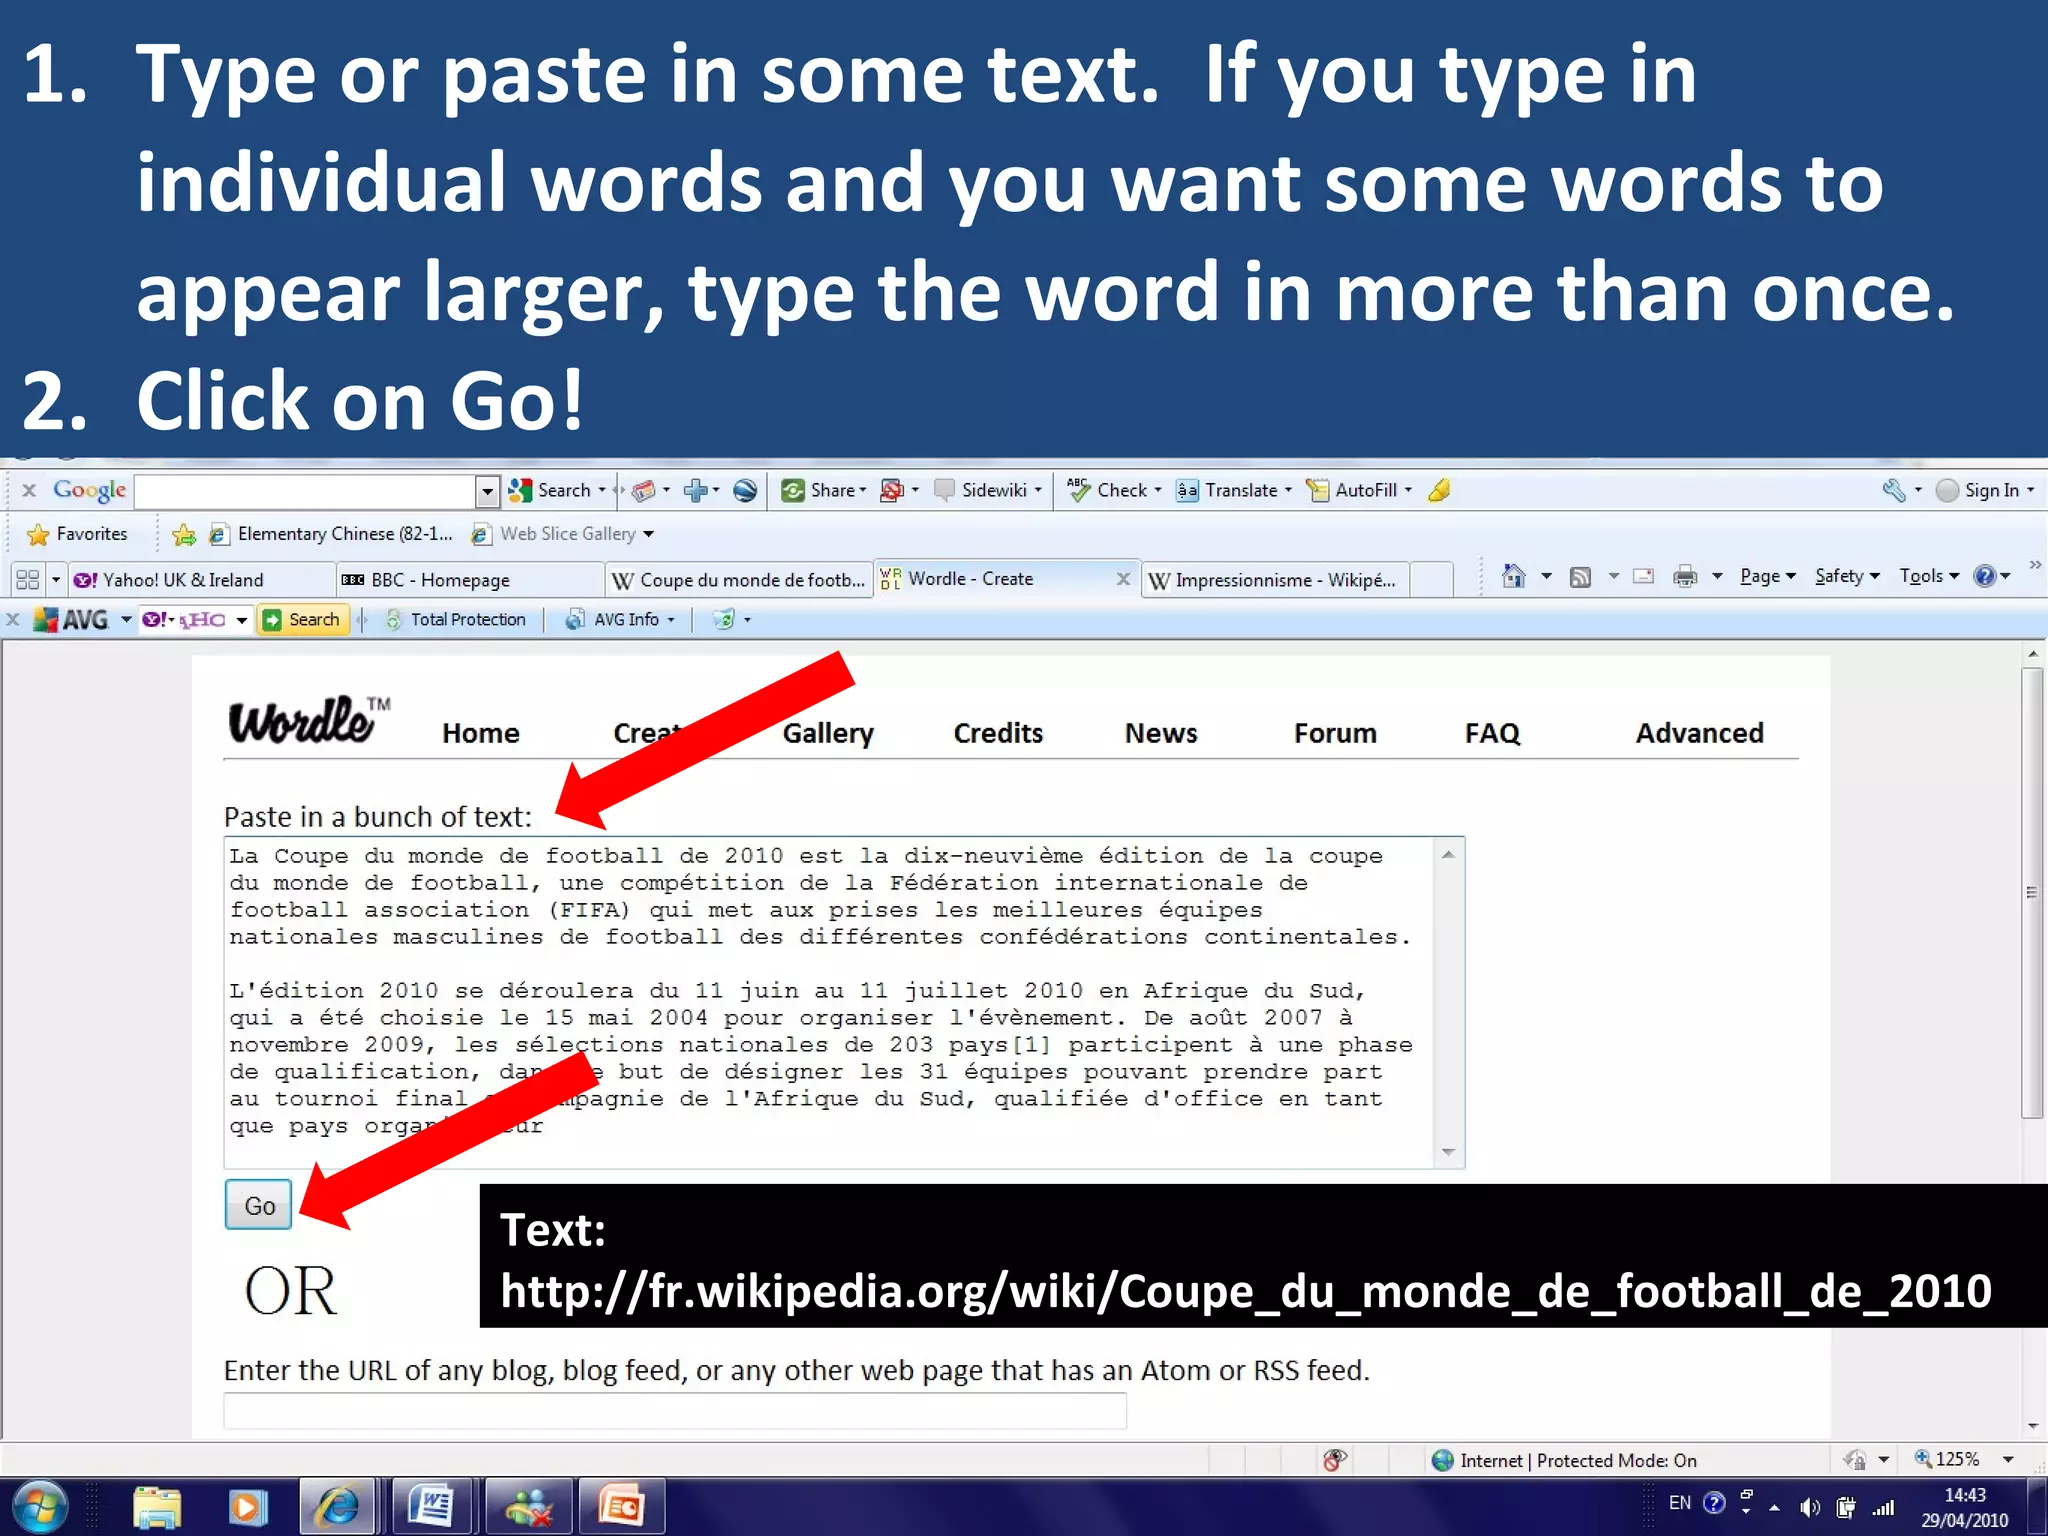Viewport: 2048px width, 1536px height.
Task: Click the URL input field for blog feed
Action: [675, 1410]
